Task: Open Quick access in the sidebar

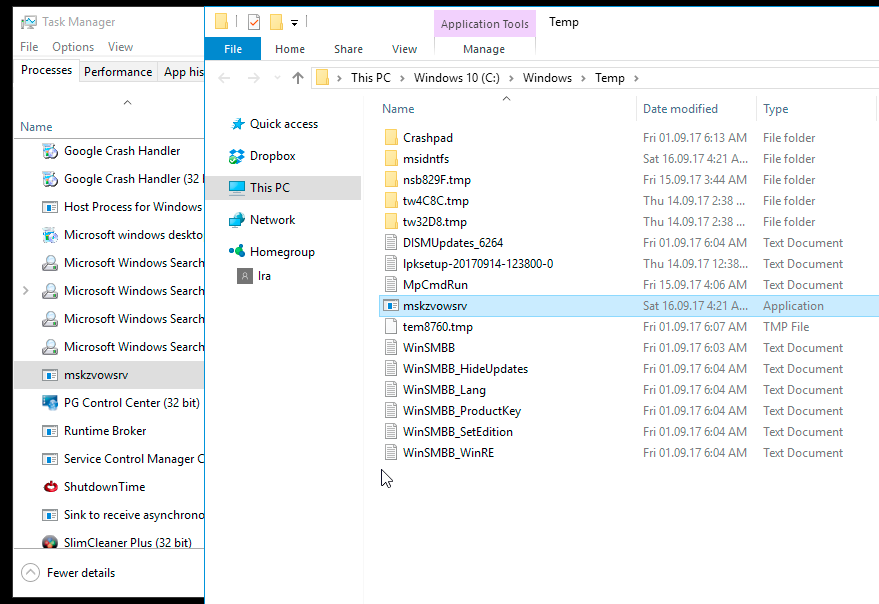Action: click(x=283, y=124)
